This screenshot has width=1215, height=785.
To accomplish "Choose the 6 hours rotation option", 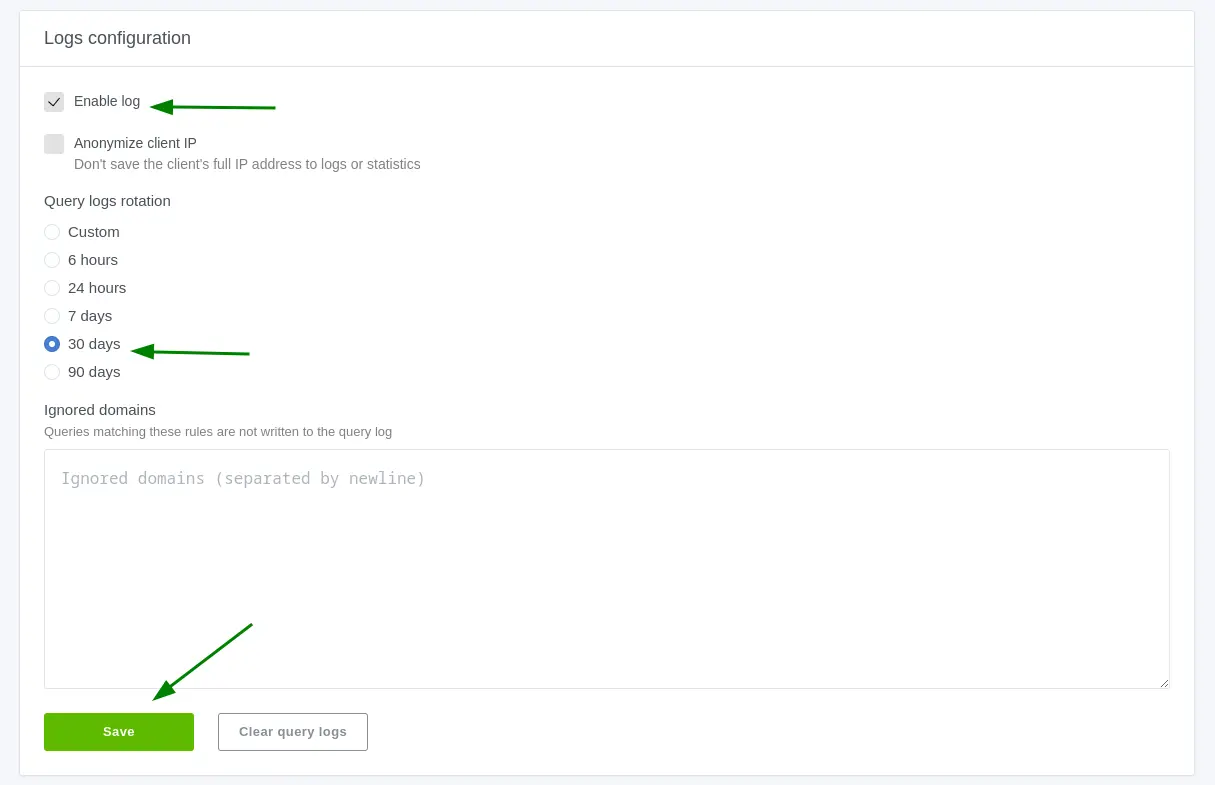I will pos(52,260).
